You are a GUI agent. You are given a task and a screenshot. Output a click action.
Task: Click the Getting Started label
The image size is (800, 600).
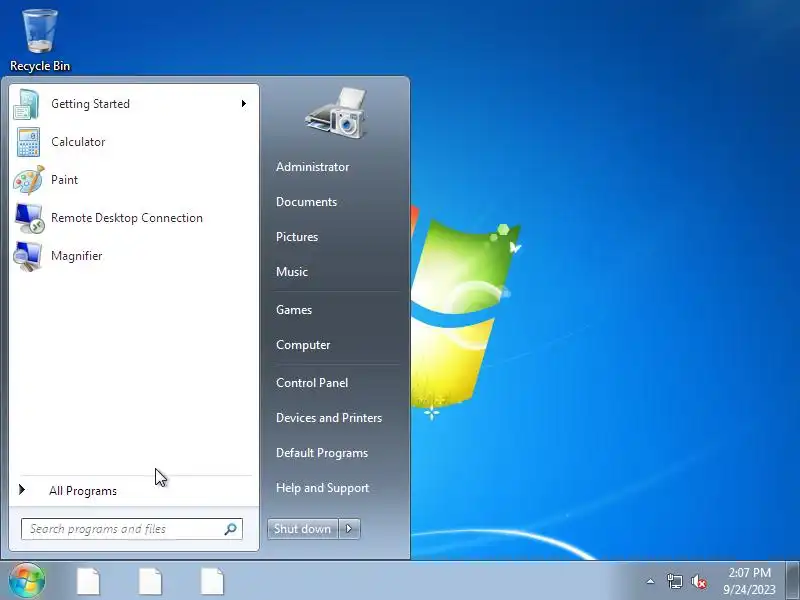pos(90,104)
